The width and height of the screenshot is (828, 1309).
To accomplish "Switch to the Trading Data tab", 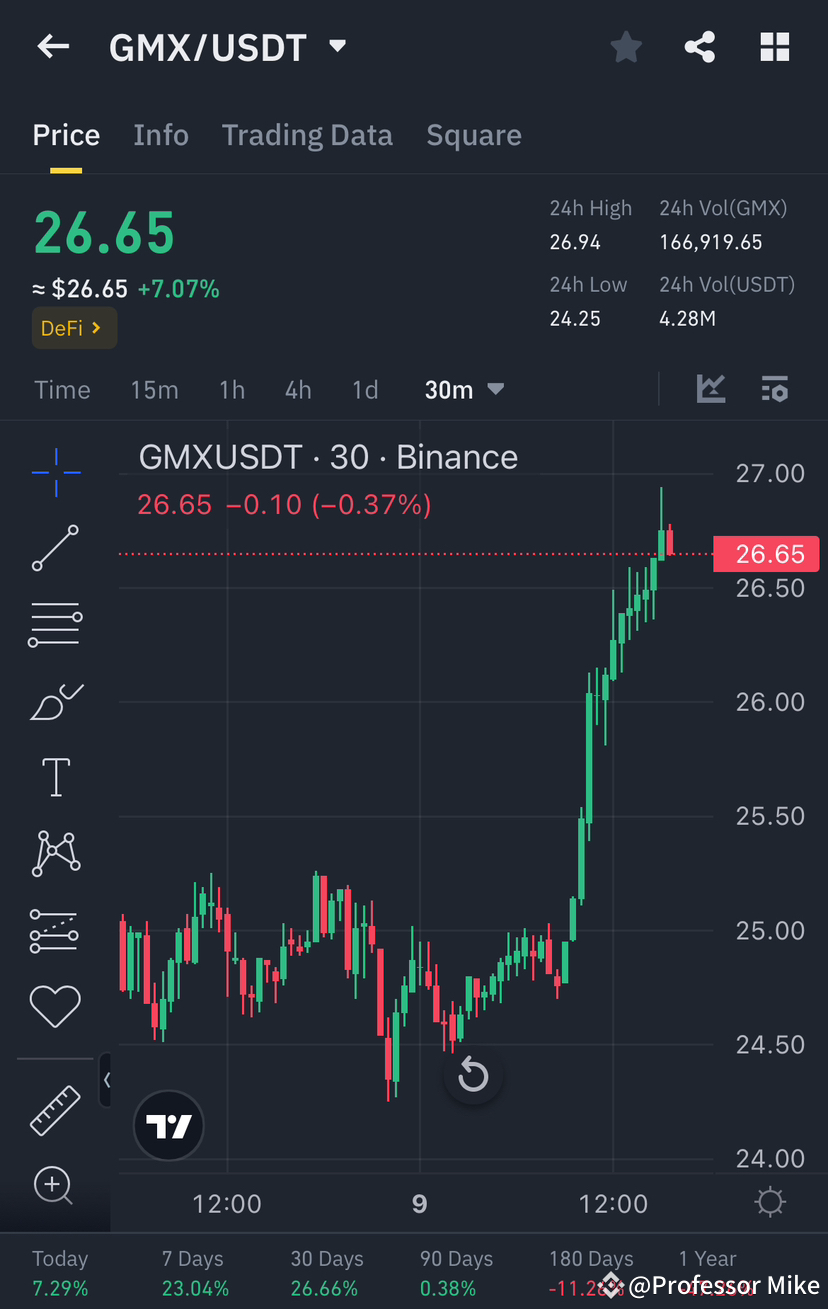I will [x=307, y=135].
